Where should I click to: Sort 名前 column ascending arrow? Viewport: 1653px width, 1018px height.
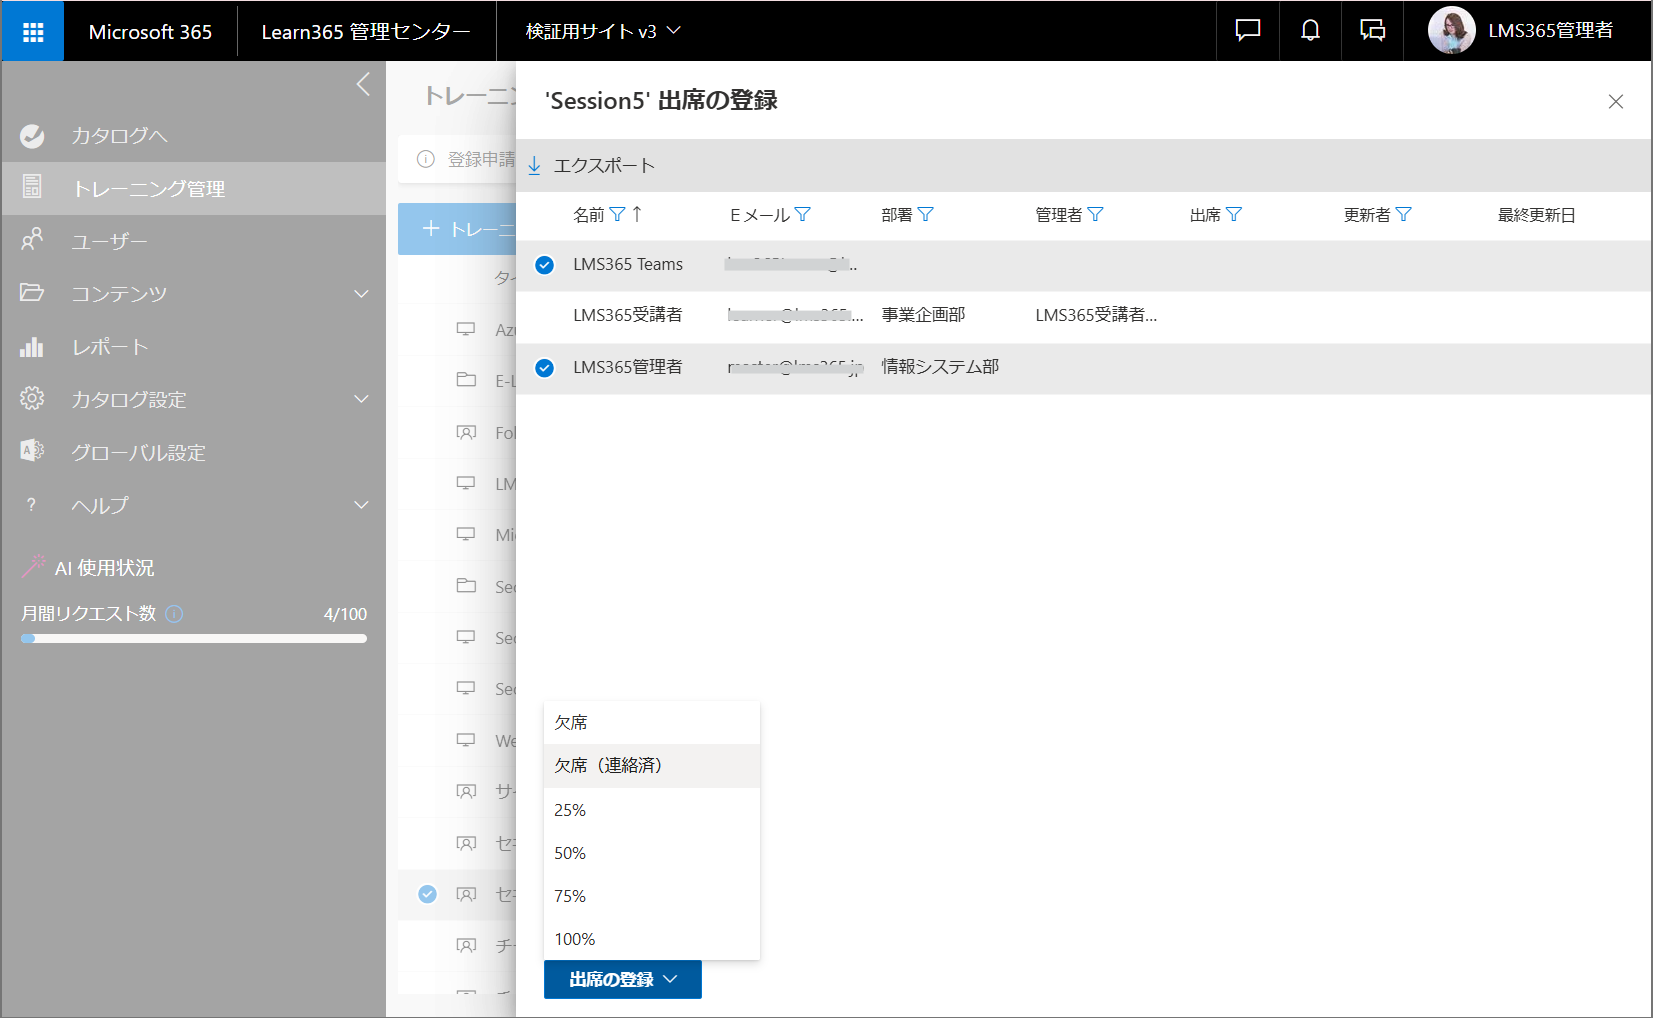click(637, 214)
